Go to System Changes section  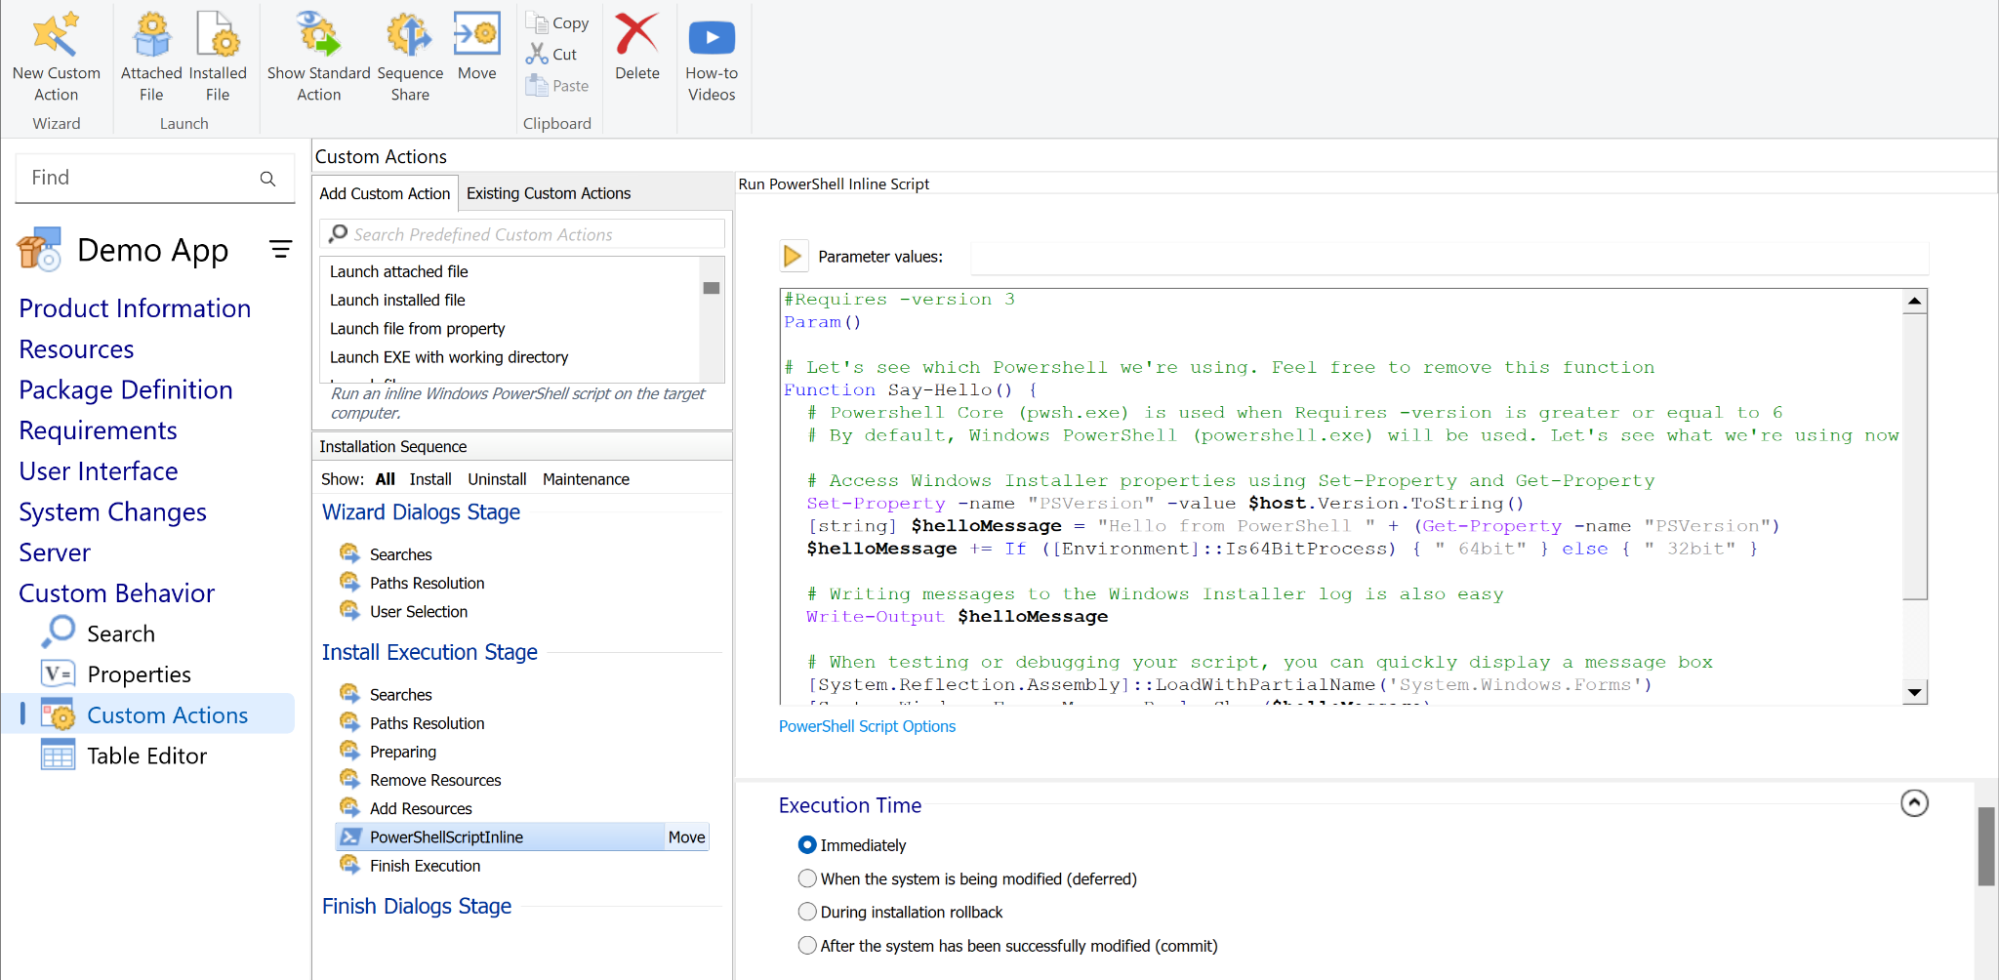[x=113, y=512]
